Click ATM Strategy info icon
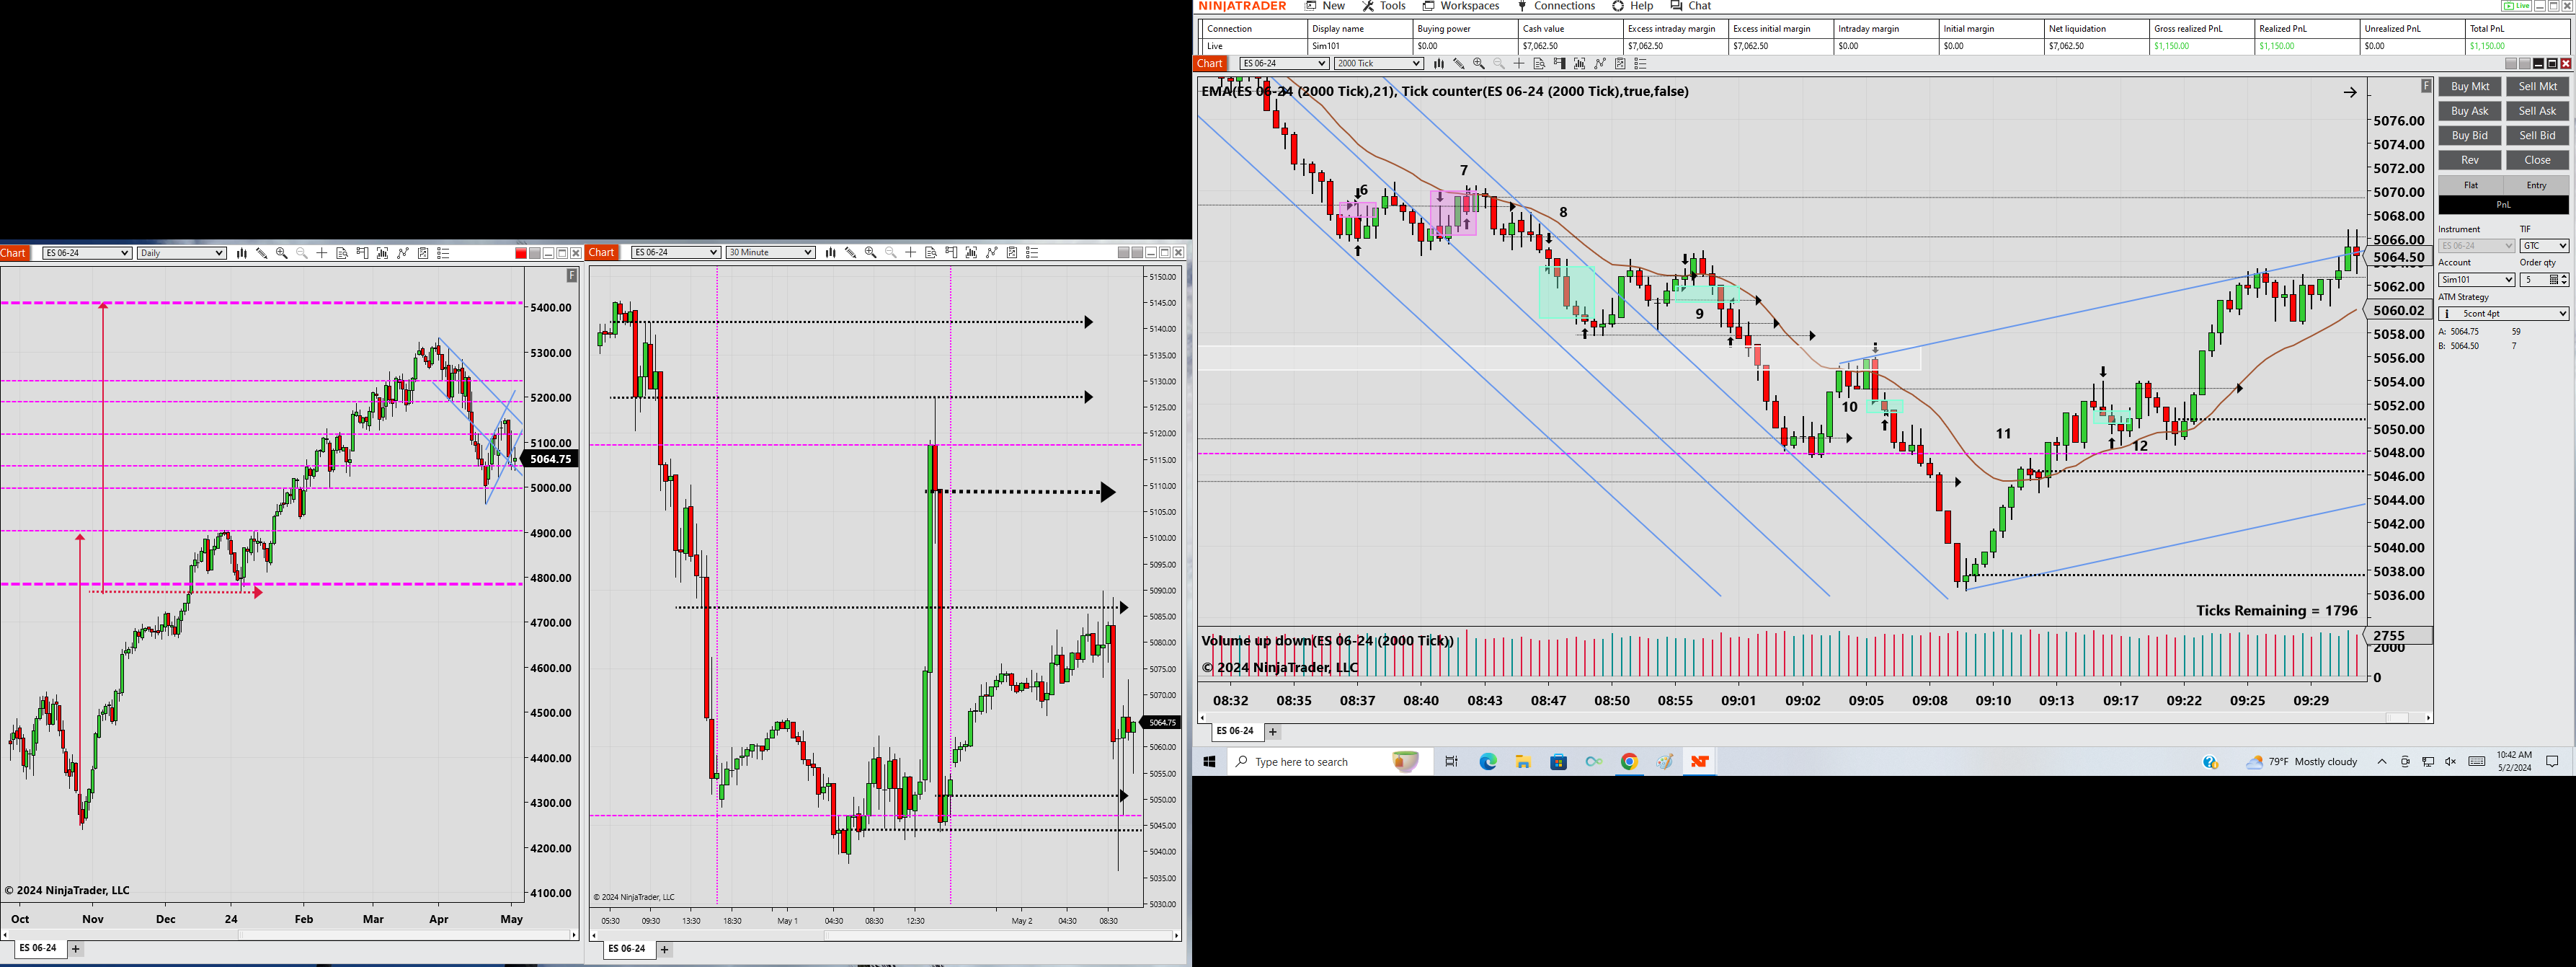 pyautogui.click(x=2446, y=314)
